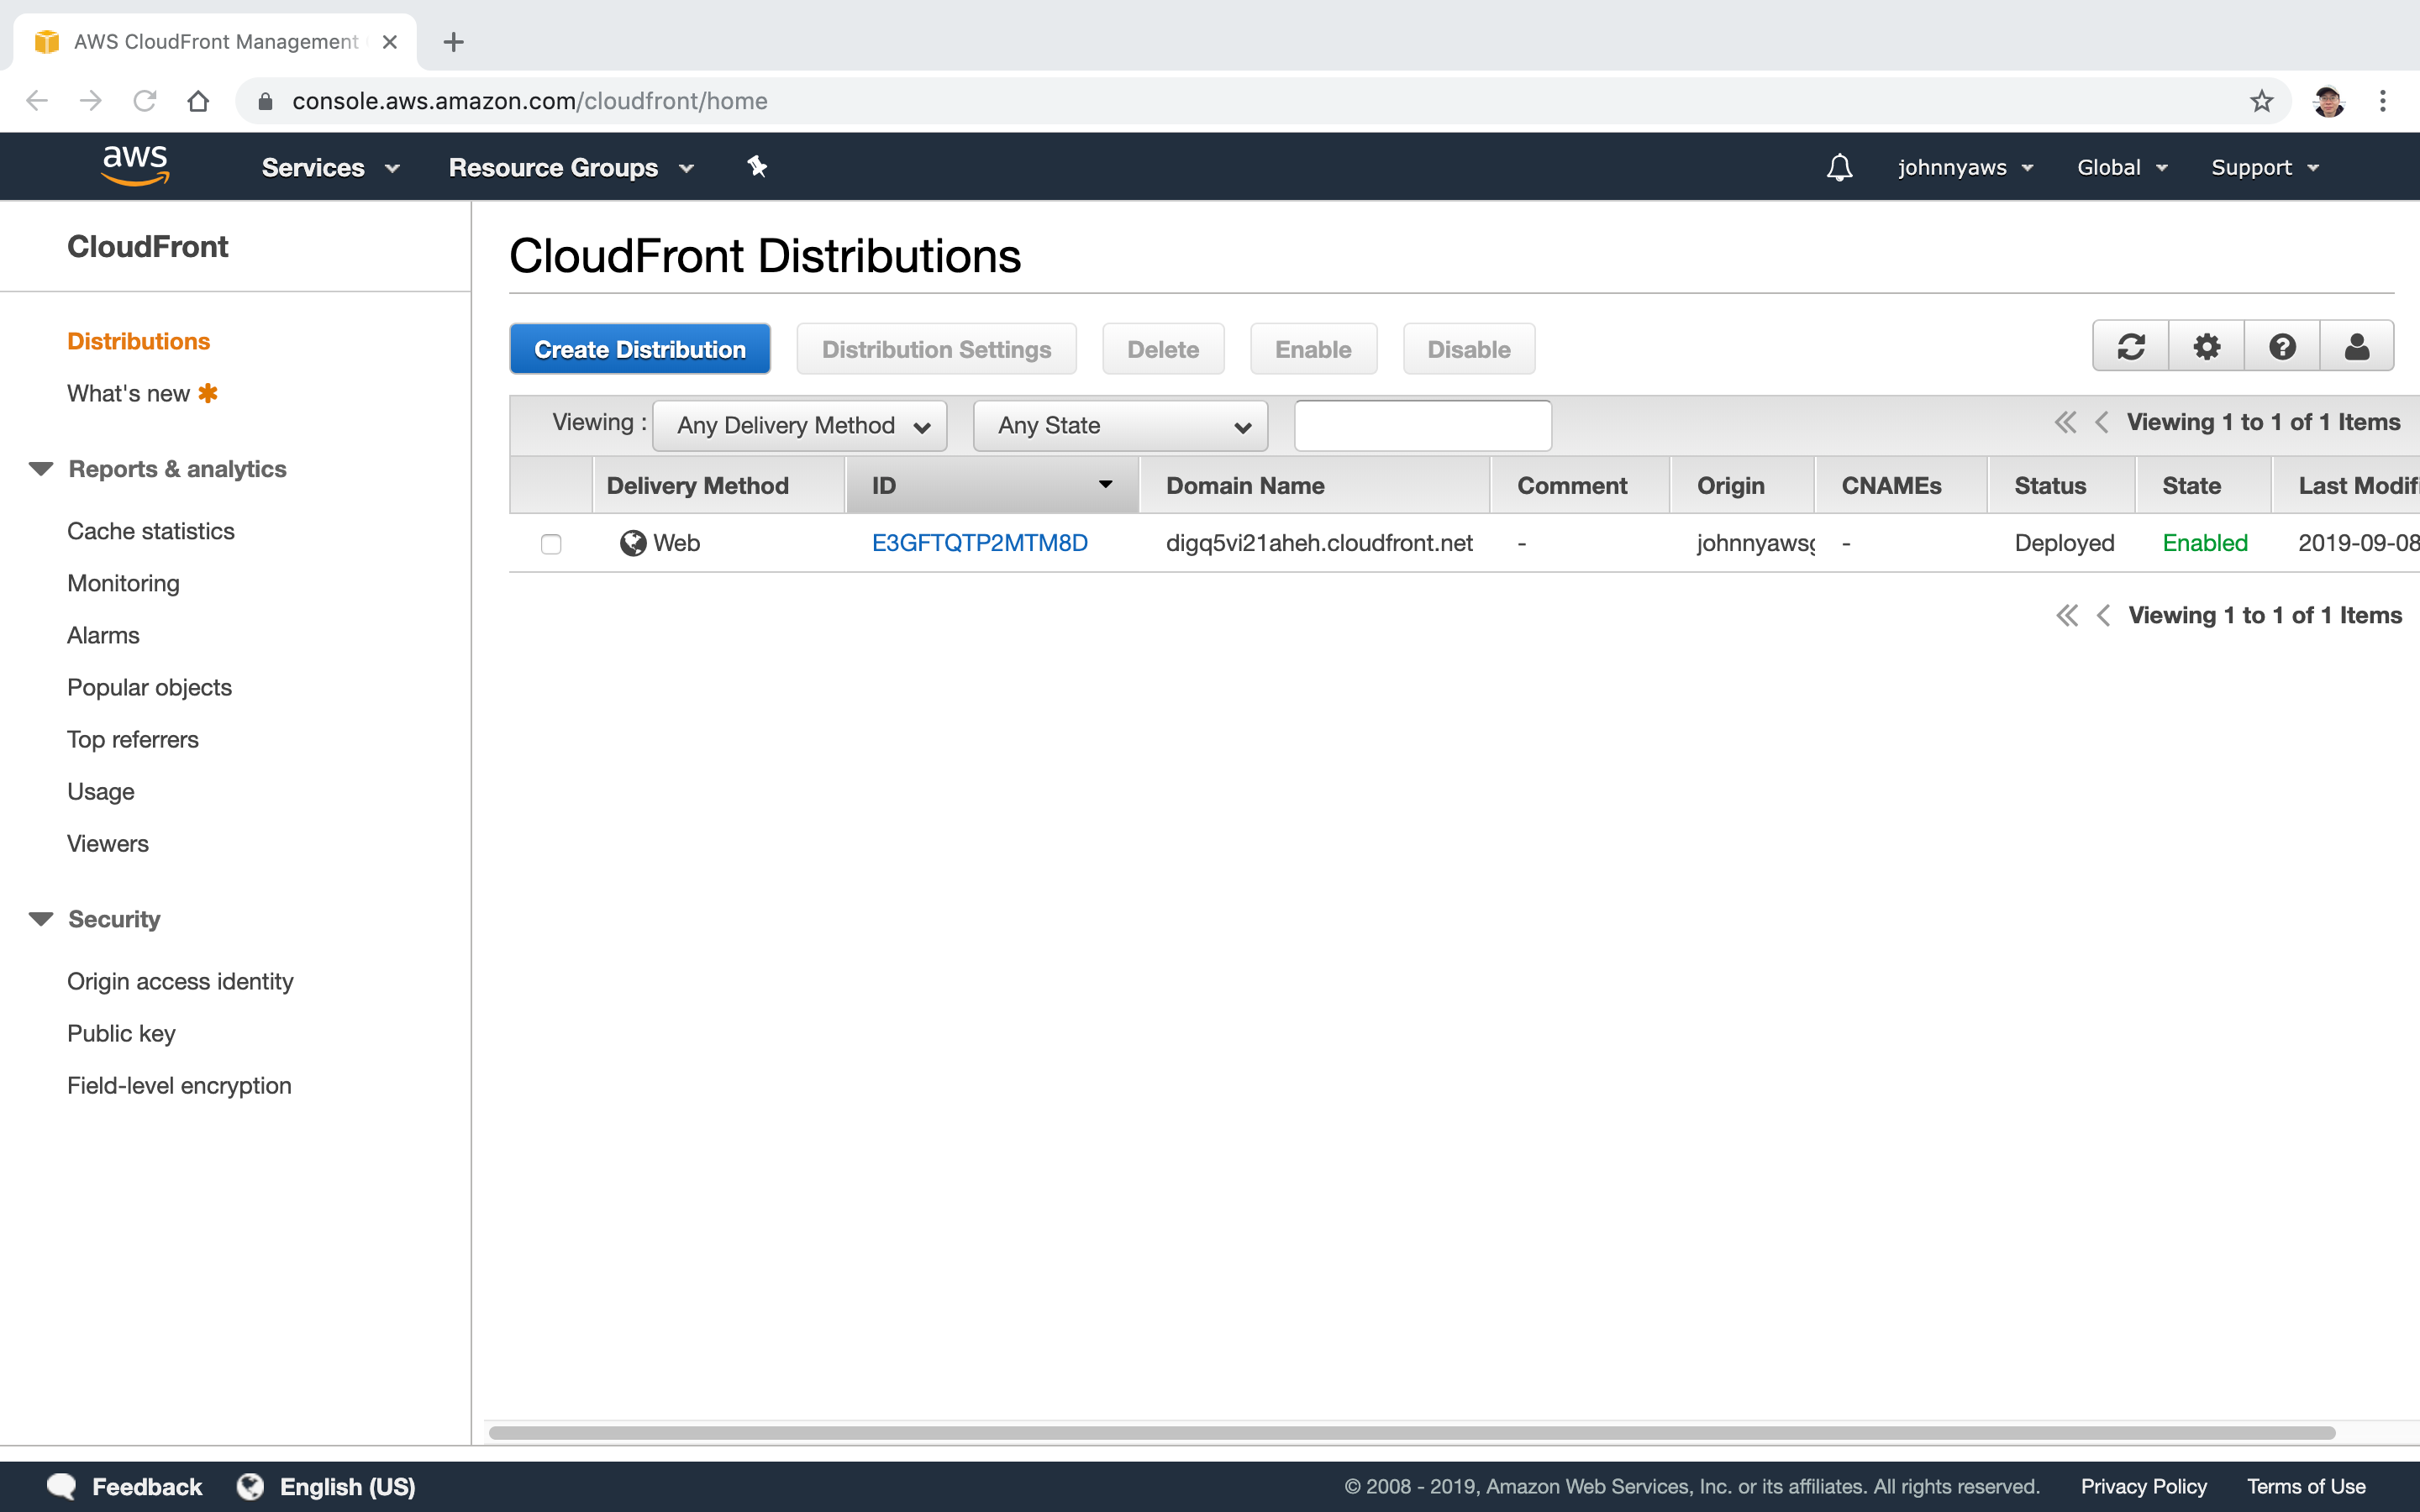Open the help question mark icon

2282,347
